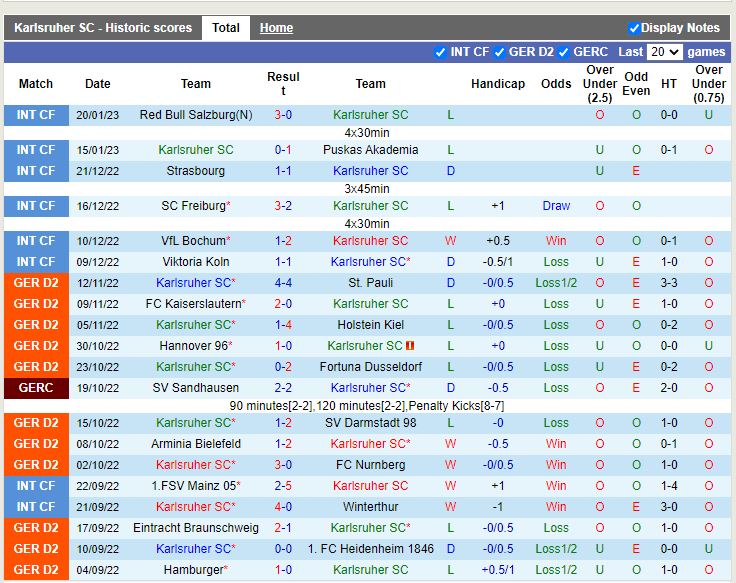Click the Fortuna Dusseldorf team name
Image resolution: width=736 pixels, height=583 pixels.
(370, 367)
